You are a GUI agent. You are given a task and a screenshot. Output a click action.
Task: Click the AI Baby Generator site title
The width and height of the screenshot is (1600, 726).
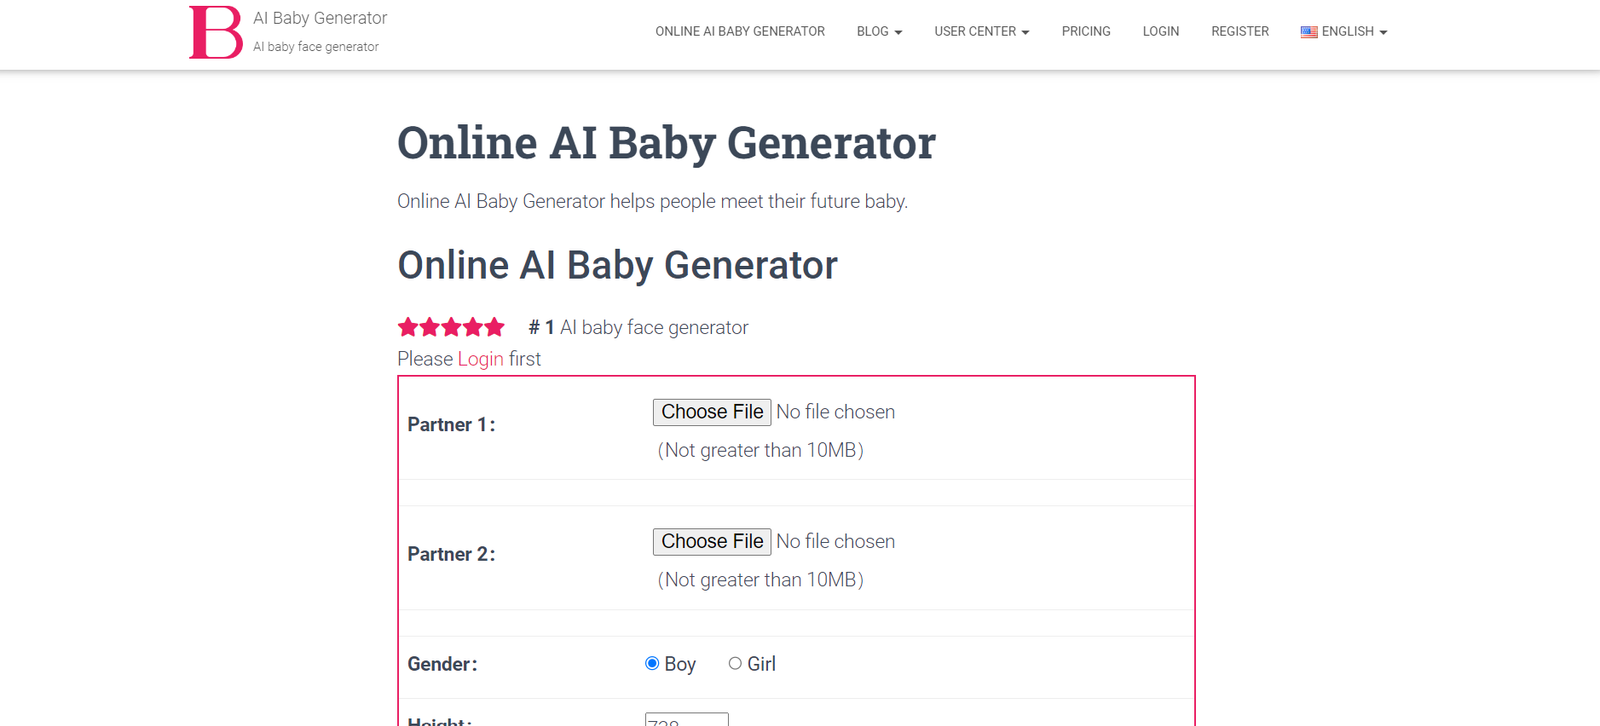(320, 18)
